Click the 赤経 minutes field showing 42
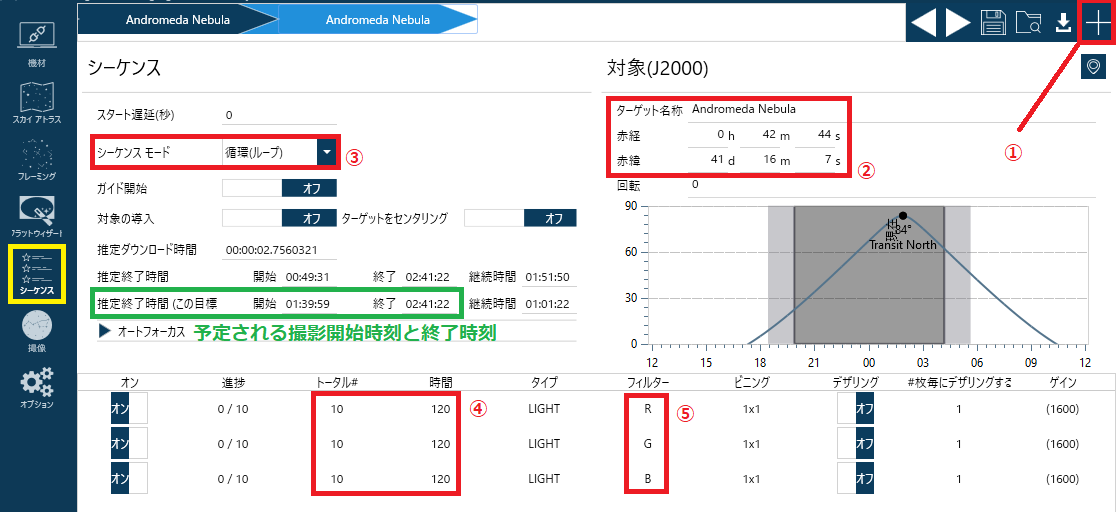Viewport: 1116px width, 512px height. tap(759, 135)
